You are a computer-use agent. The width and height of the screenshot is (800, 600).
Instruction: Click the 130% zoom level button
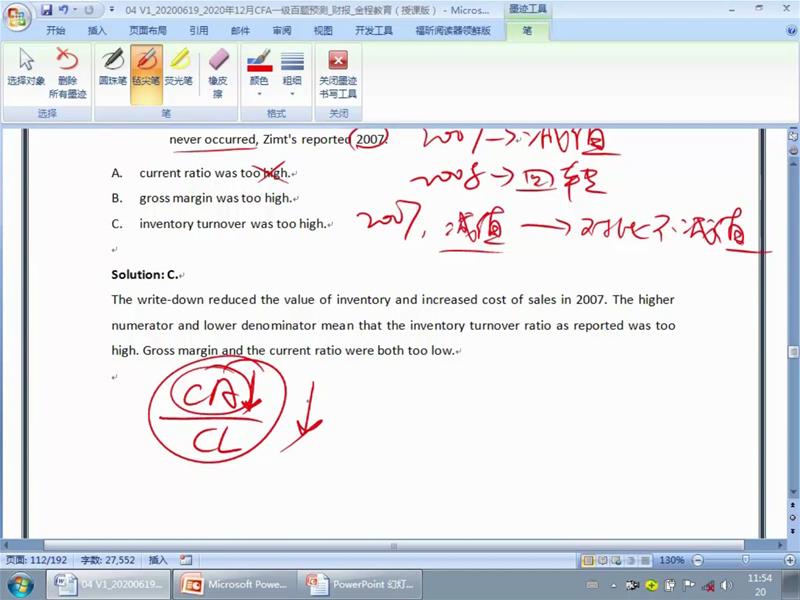[x=671, y=560]
